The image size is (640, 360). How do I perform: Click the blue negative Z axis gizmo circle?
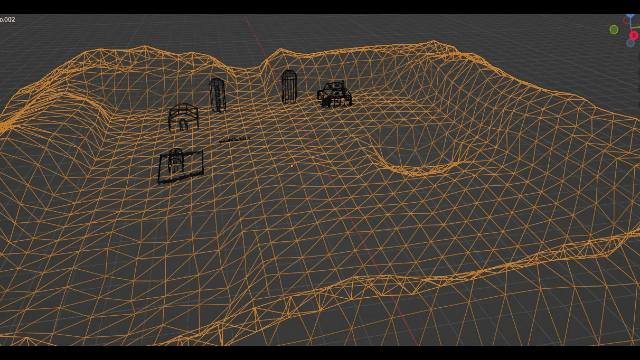(x=631, y=43)
